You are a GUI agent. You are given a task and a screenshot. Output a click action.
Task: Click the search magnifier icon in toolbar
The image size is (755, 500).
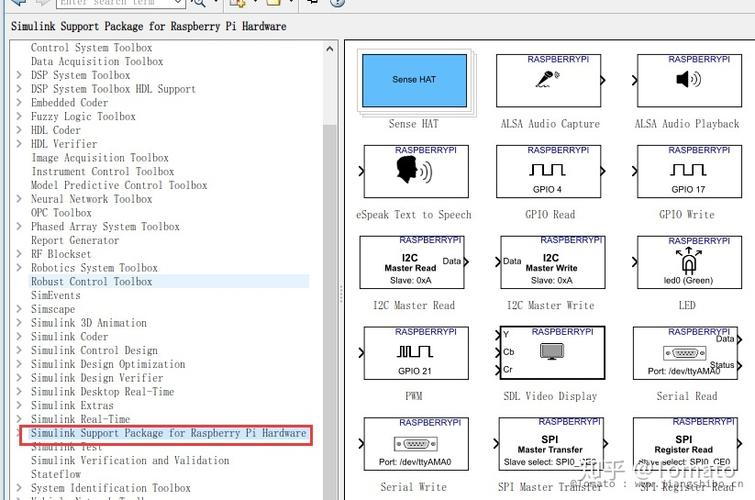coord(198,2)
